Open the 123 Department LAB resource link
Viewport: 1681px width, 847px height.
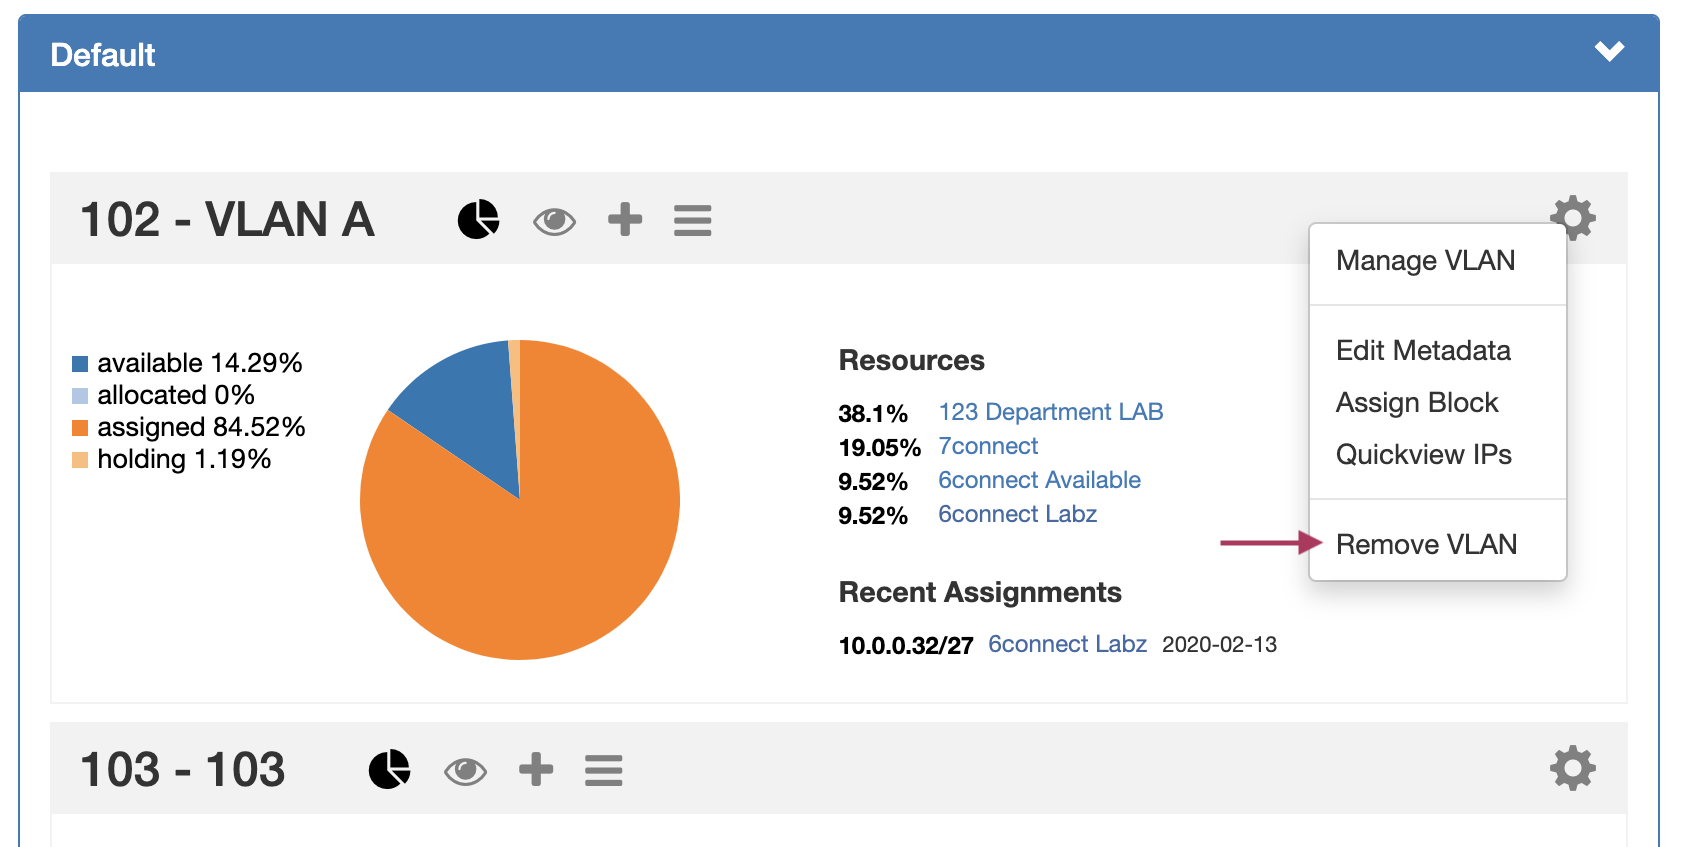coord(1050,412)
